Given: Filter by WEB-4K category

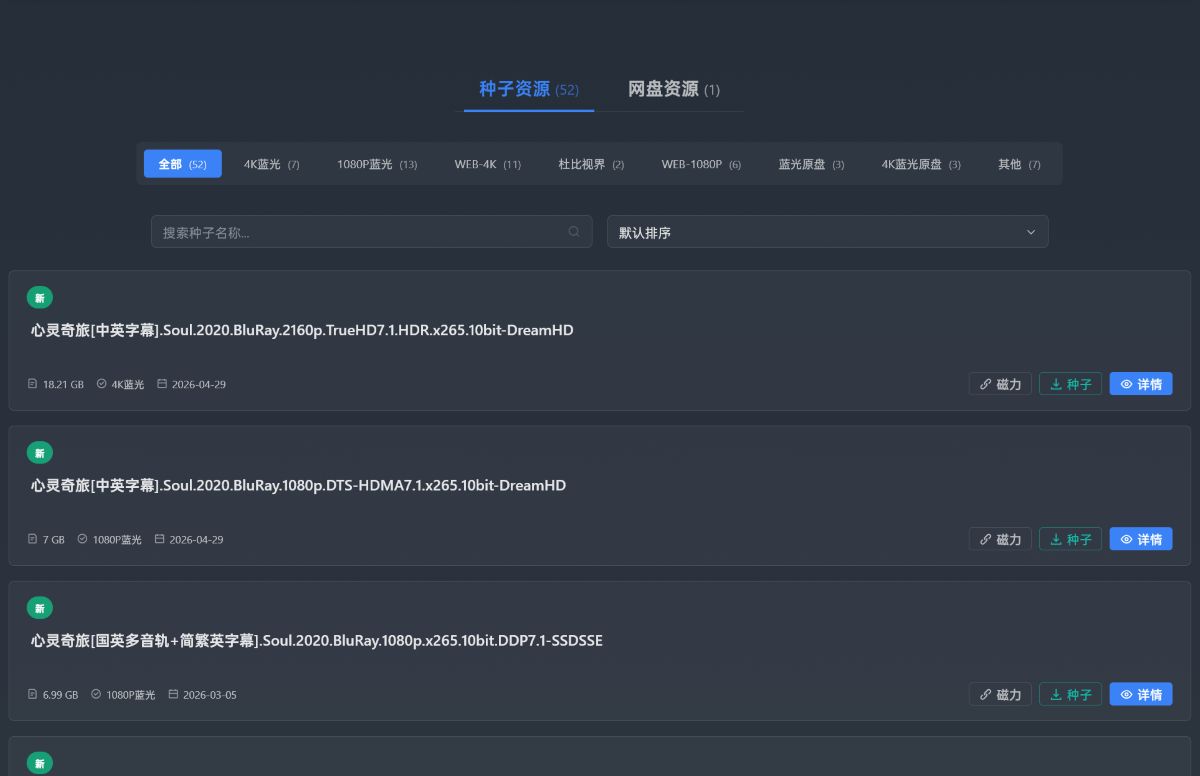Looking at the screenshot, I should [x=487, y=164].
